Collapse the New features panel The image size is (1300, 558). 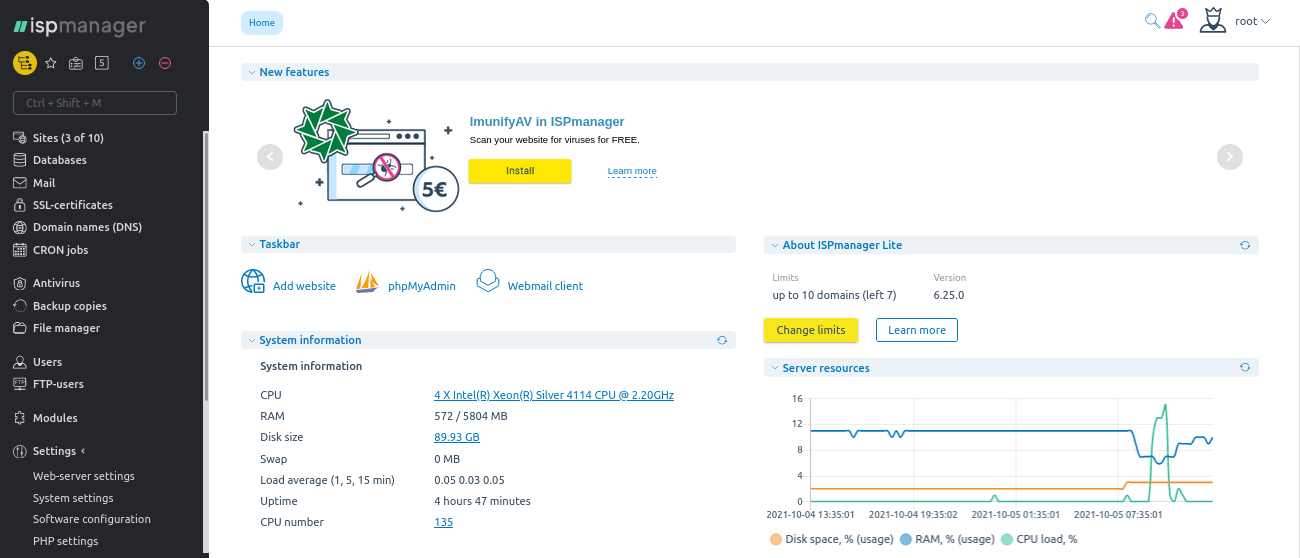(x=251, y=72)
